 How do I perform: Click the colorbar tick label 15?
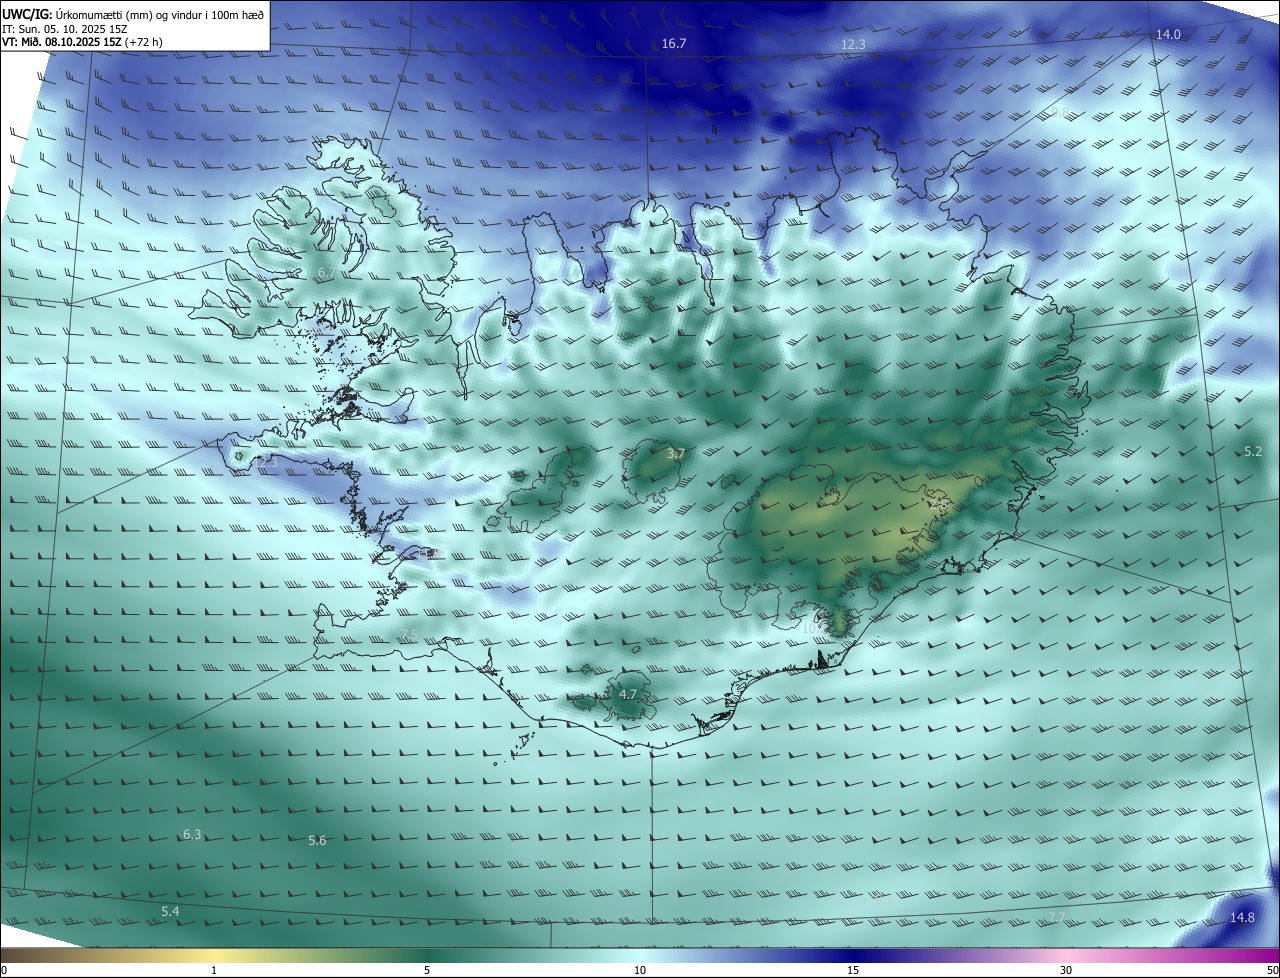[853, 970]
